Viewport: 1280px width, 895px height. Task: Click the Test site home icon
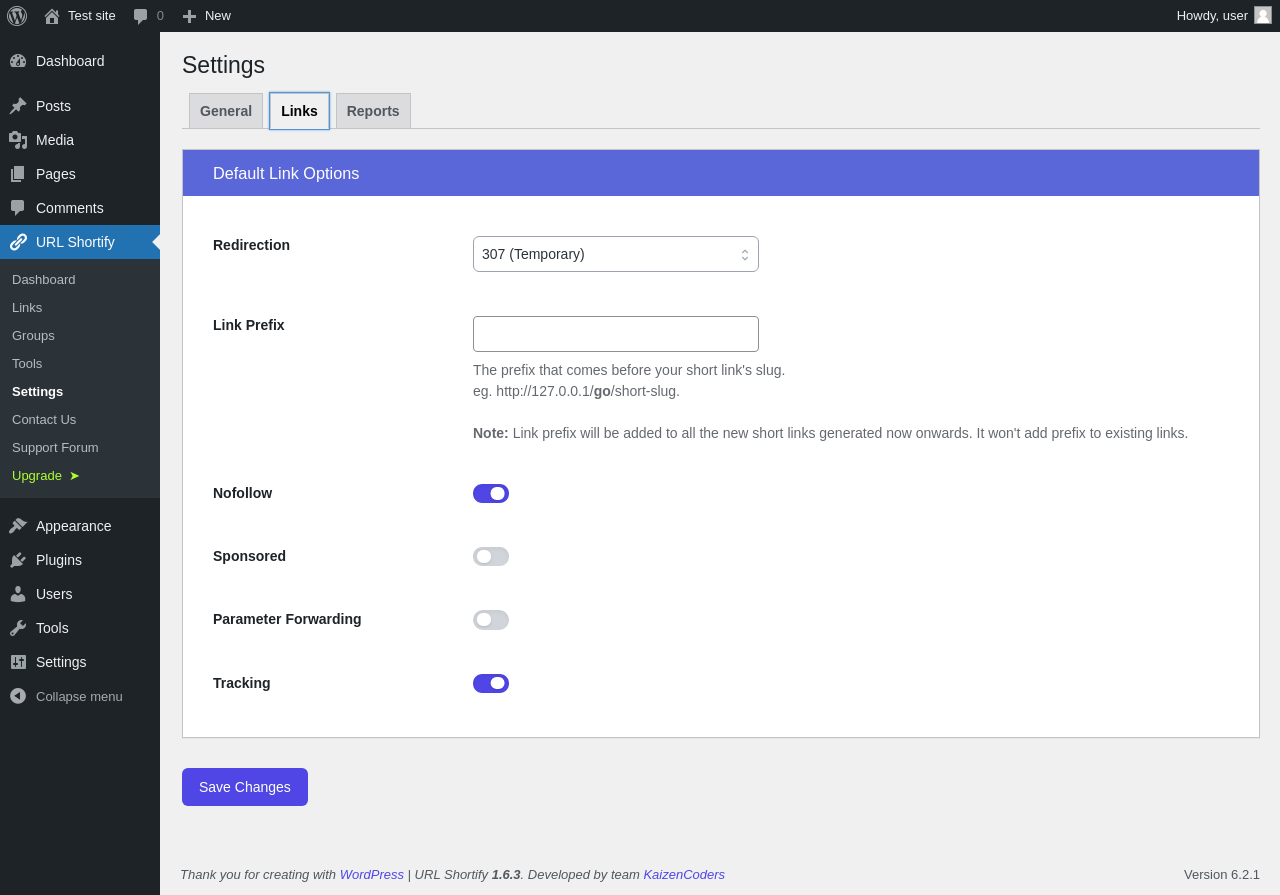tap(52, 16)
